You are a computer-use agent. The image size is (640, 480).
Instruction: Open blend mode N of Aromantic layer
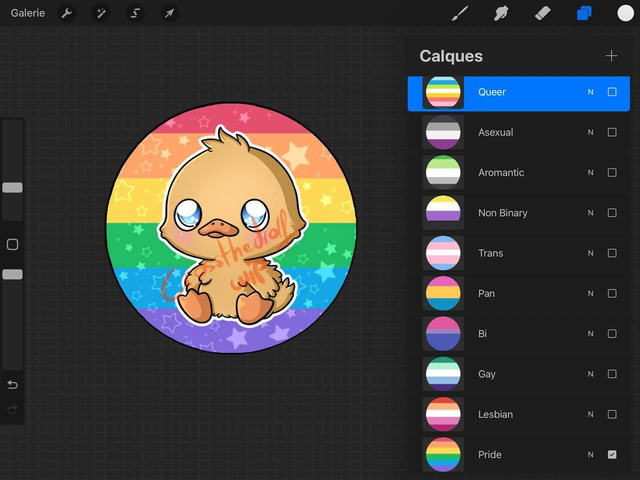click(x=590, y=173)
